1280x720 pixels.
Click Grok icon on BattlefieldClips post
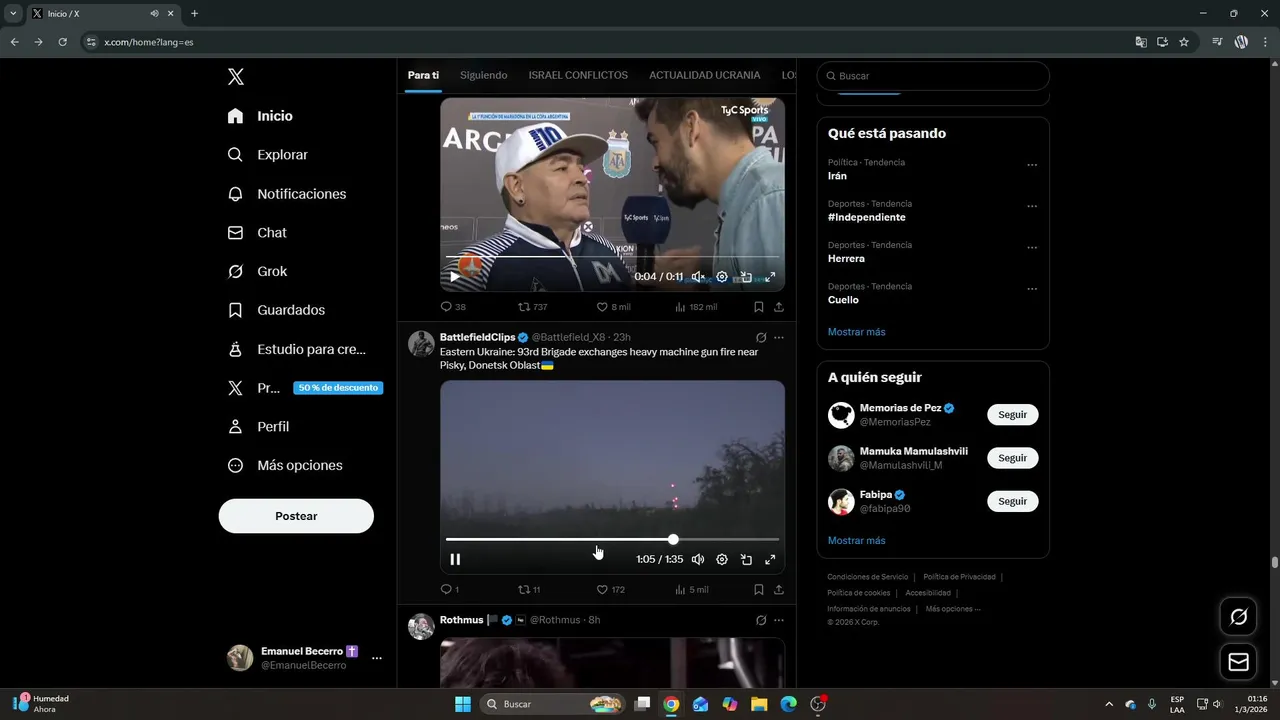761,338
